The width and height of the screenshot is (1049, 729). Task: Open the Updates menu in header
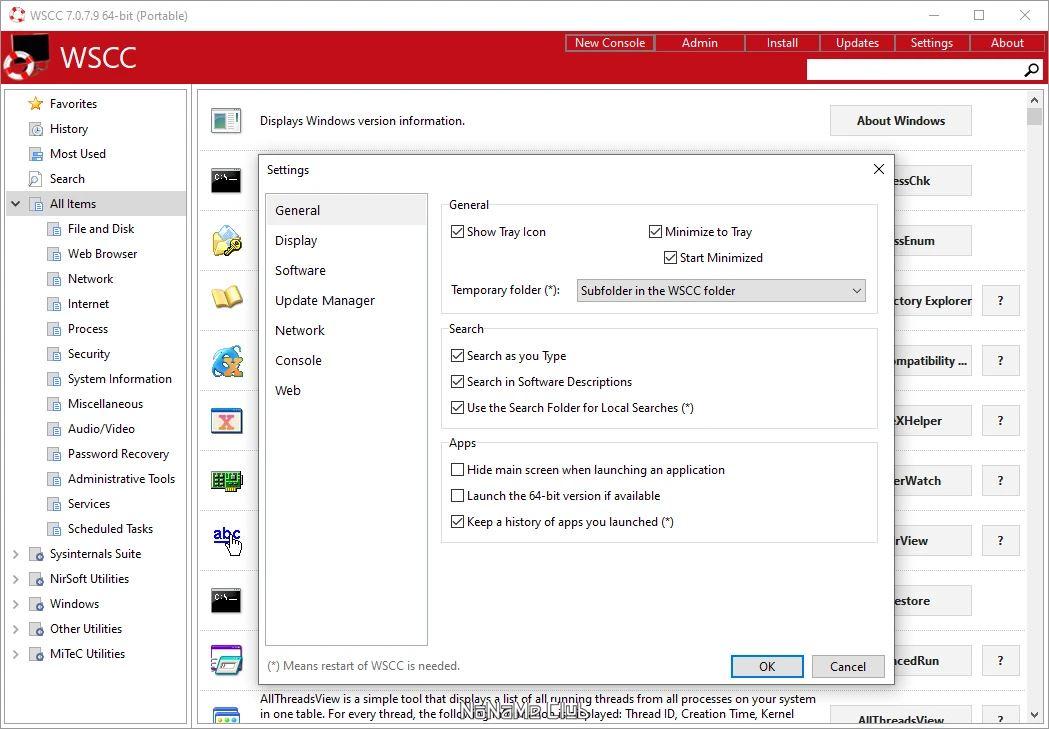point(857,43)
